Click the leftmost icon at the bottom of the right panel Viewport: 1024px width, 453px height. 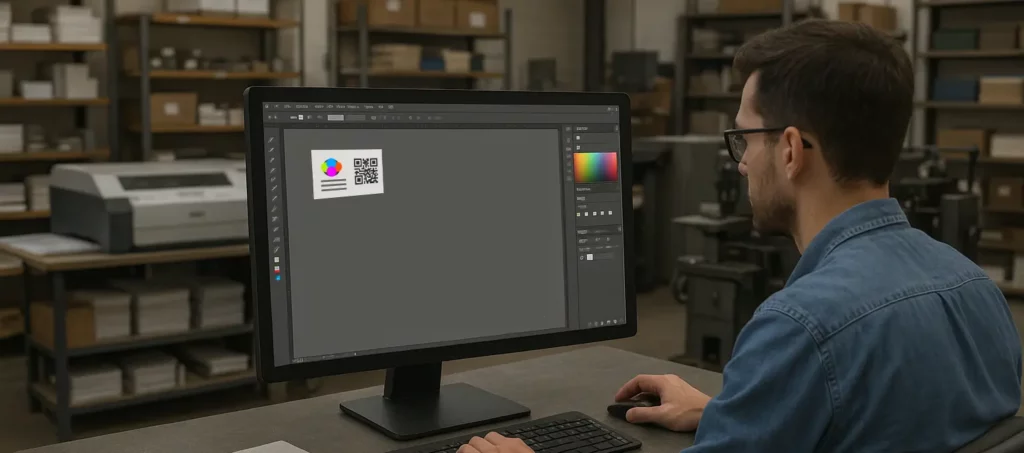pos(590,322)
